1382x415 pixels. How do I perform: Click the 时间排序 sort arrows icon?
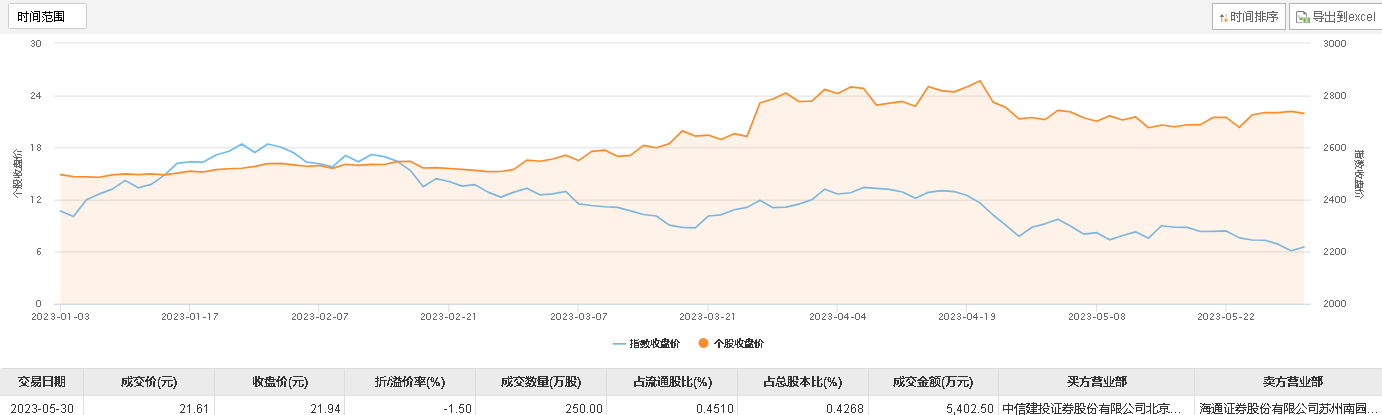click(x=1222, y=17)
